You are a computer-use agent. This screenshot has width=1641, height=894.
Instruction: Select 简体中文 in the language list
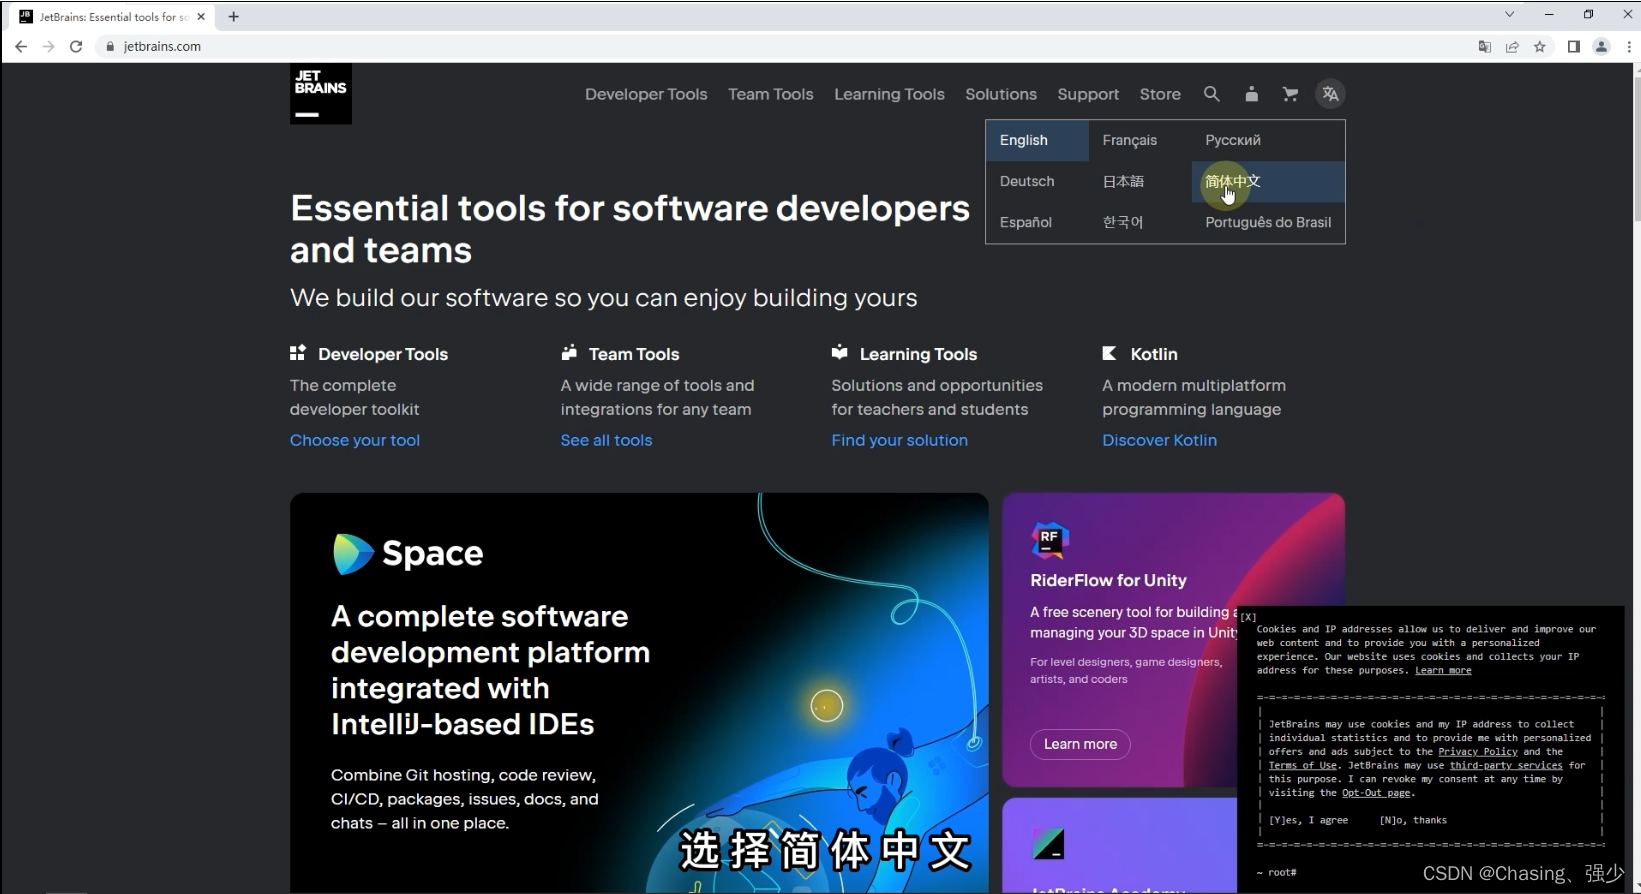(1268, 181)
